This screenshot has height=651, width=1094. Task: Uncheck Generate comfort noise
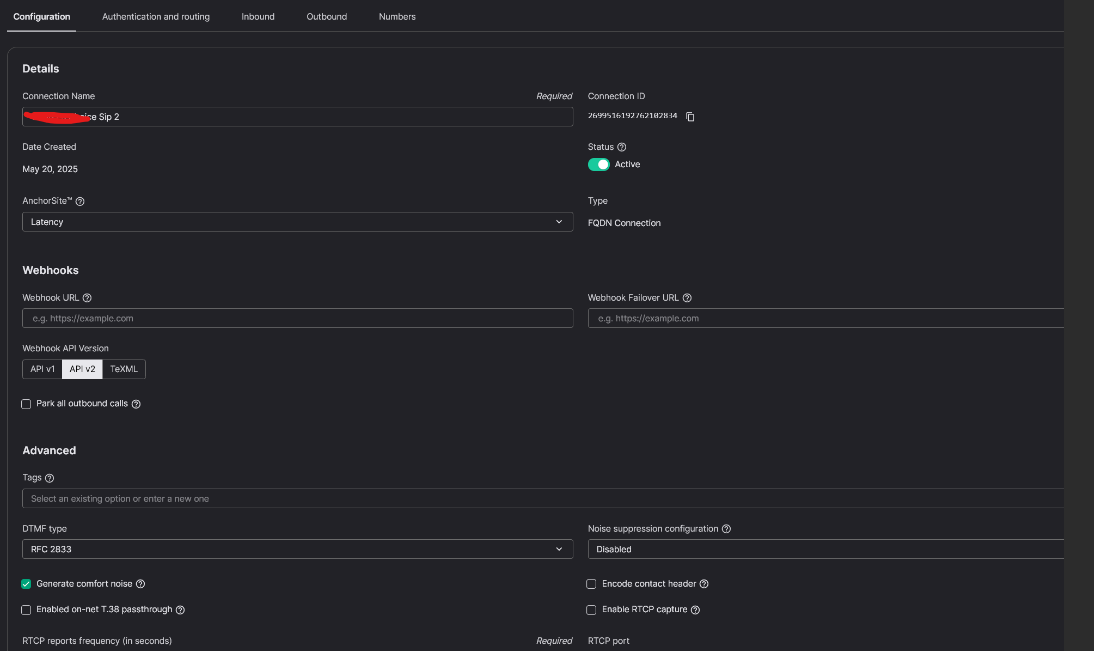[x=26, y=584]
